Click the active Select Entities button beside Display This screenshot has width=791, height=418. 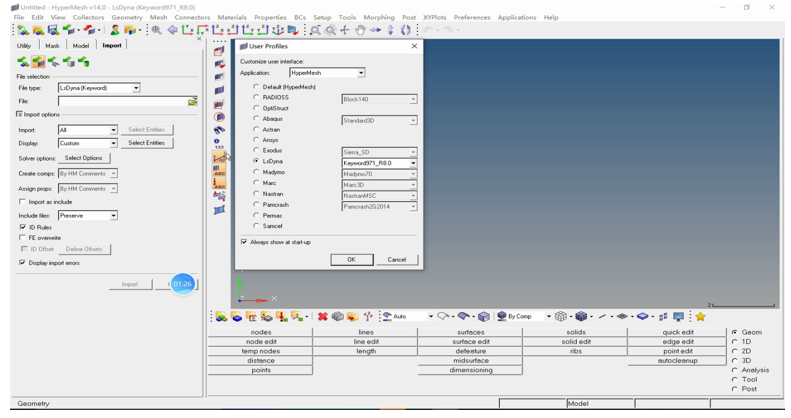click(x=146, y=143)
